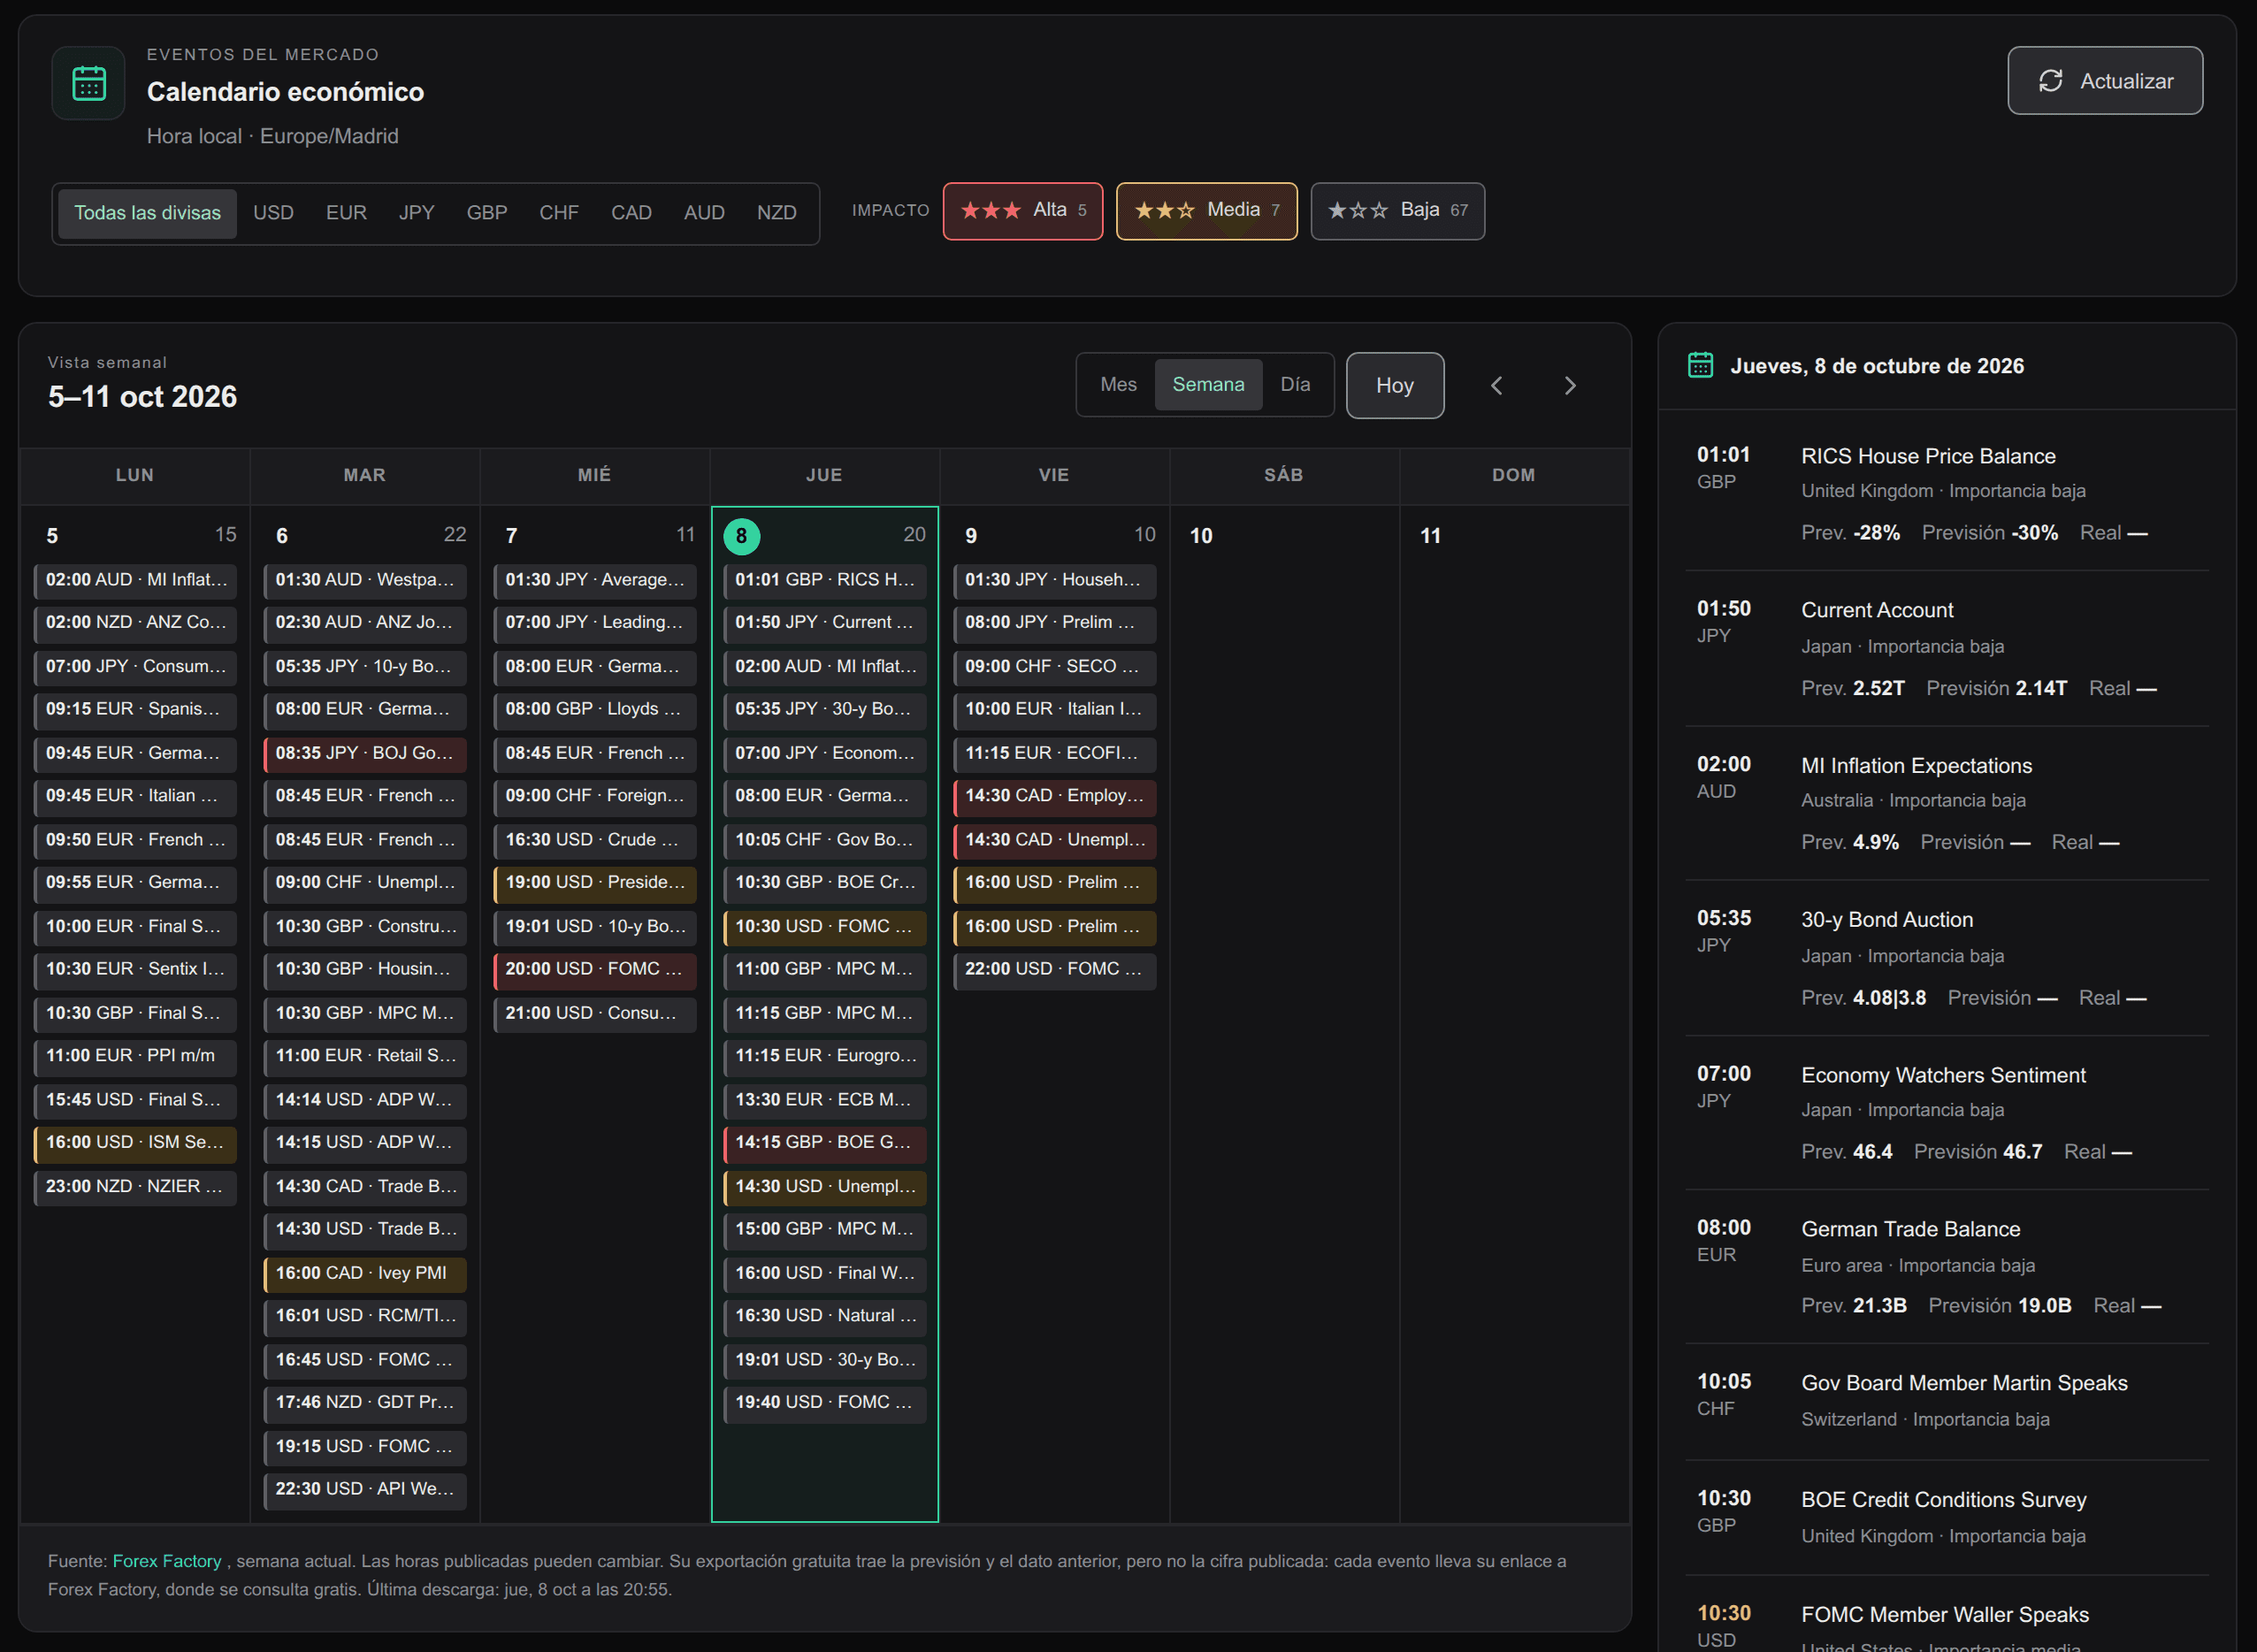This screenshot has width=2257, height=1652.
Task: Open the 01:30 JPY Househ… event on Friday
Action: [x=1055, y=581]
